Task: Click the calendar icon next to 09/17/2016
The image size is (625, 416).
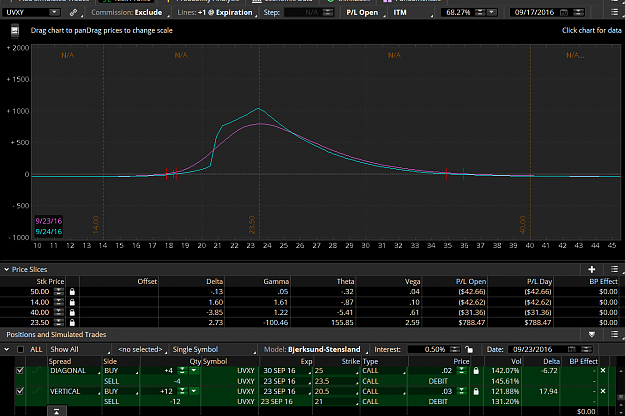Action: [564, 12]
